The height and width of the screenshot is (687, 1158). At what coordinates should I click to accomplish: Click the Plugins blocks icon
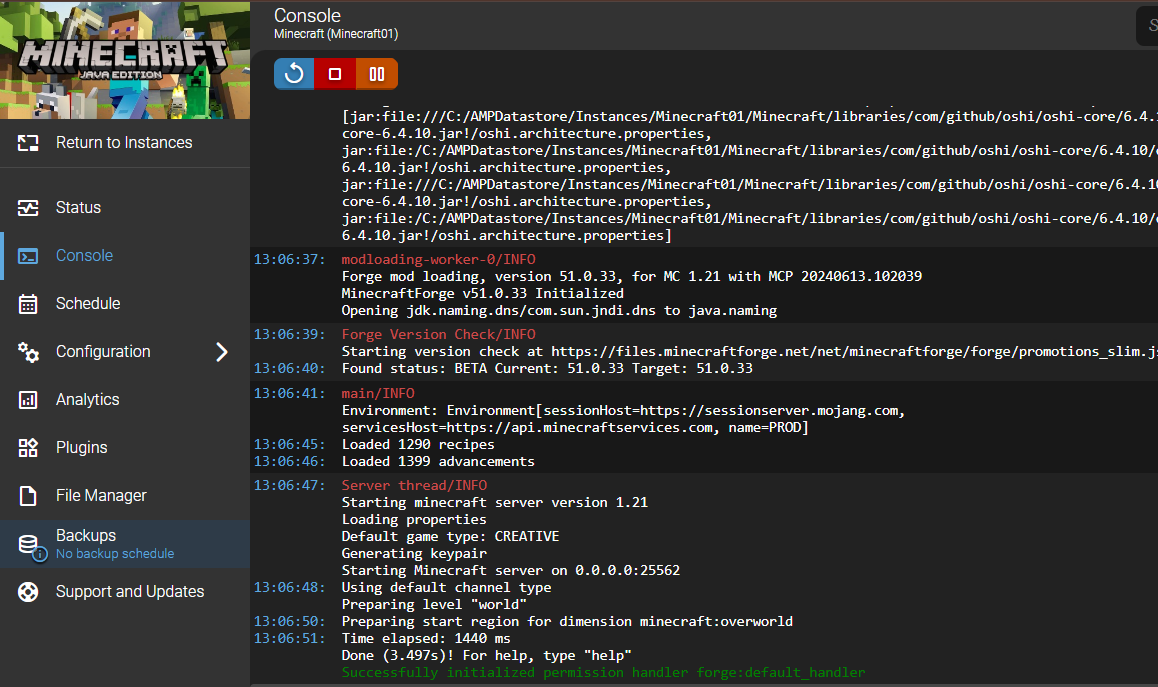point(28,448)
